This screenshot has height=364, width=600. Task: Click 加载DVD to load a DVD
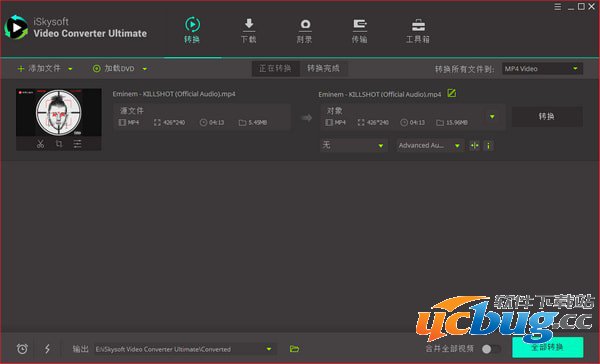pos(114,69)
